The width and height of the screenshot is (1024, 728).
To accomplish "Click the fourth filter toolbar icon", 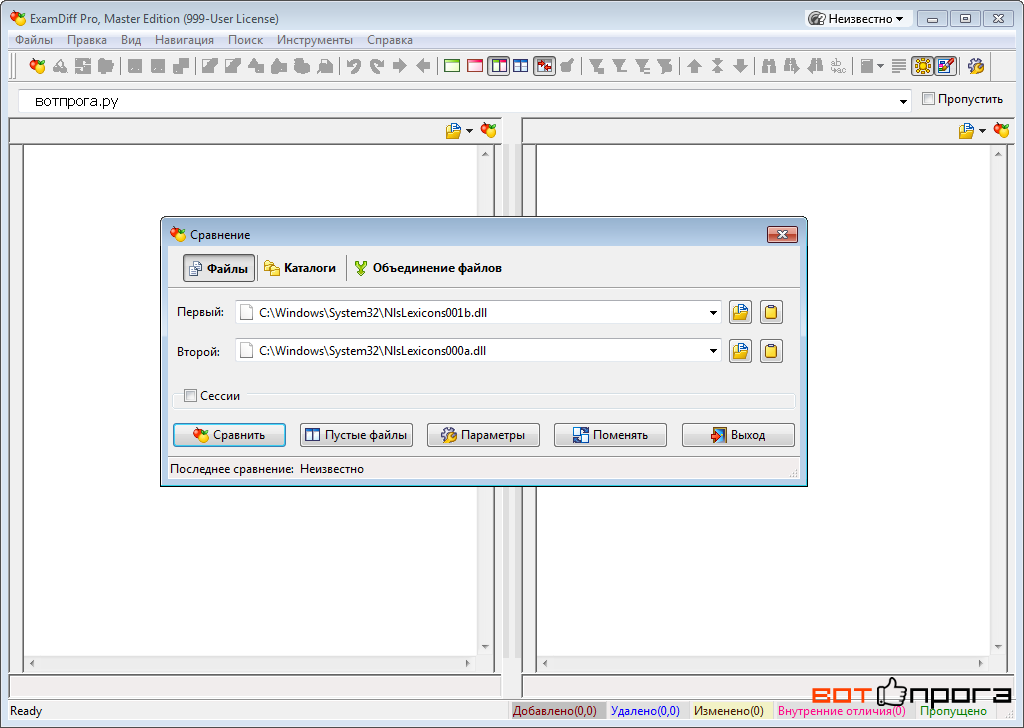I will click(665, 66).
